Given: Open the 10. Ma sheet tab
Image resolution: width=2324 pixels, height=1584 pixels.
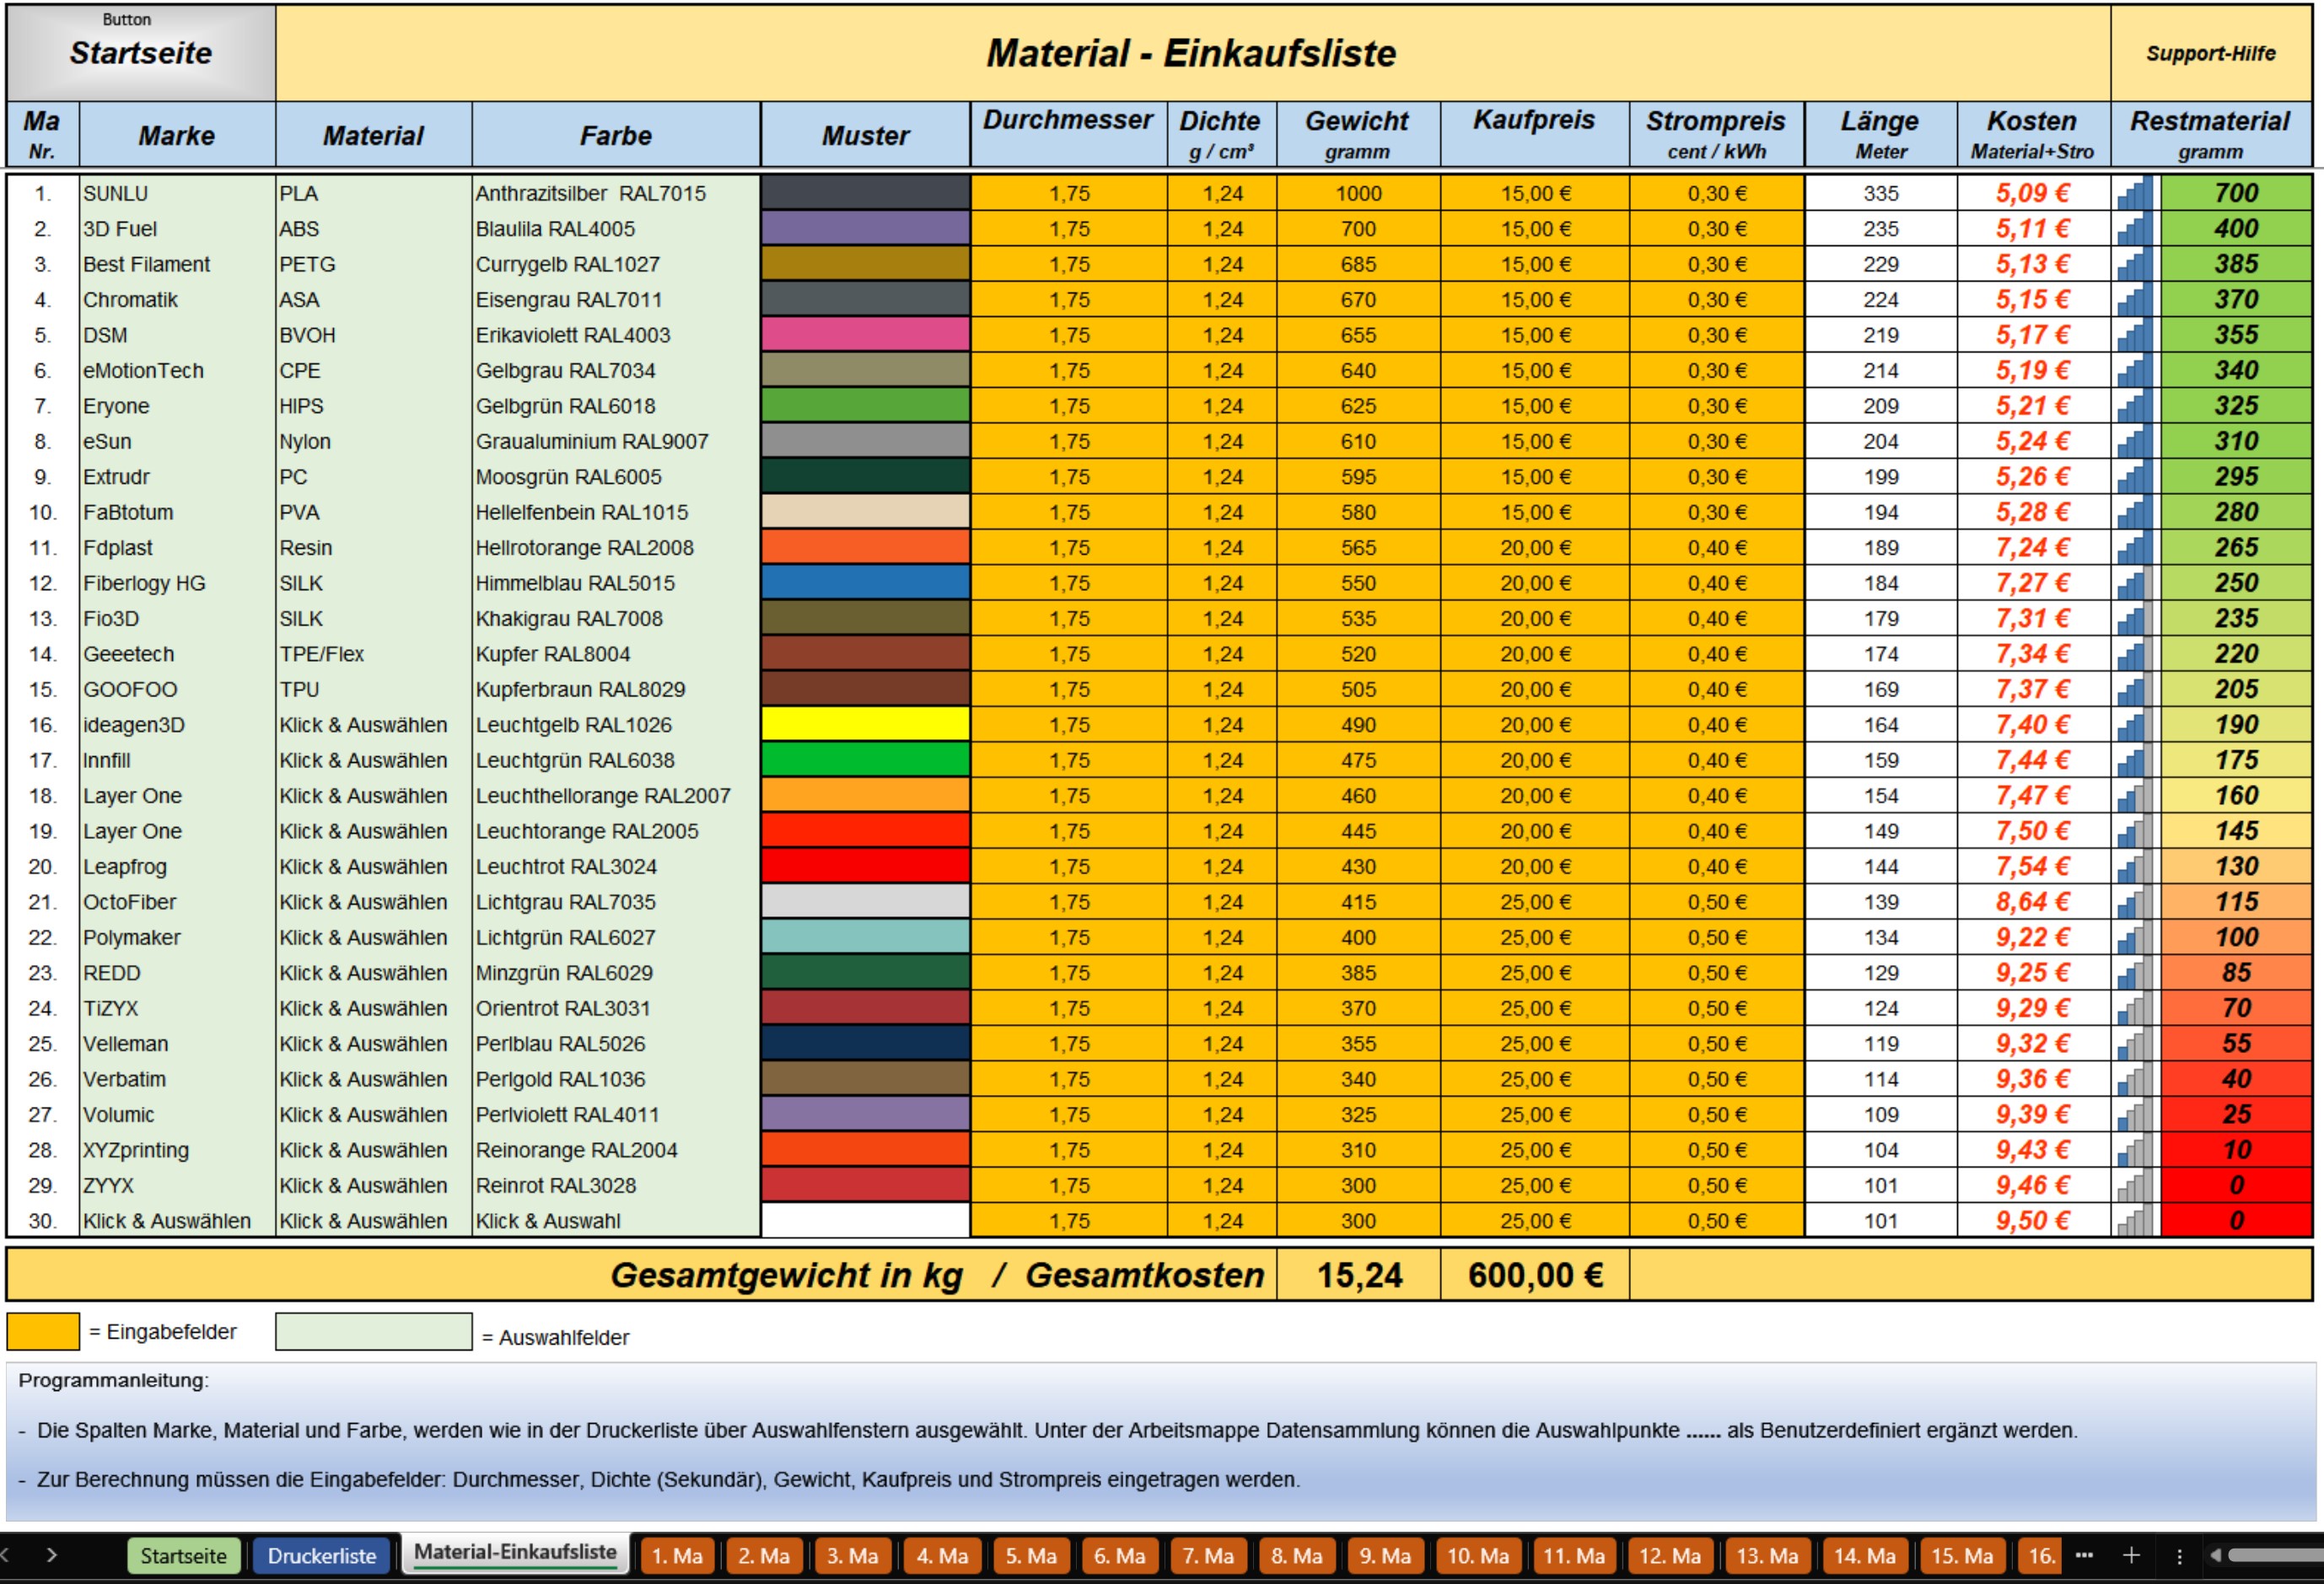Looking at the screenshot, I should (1477, 1555).
